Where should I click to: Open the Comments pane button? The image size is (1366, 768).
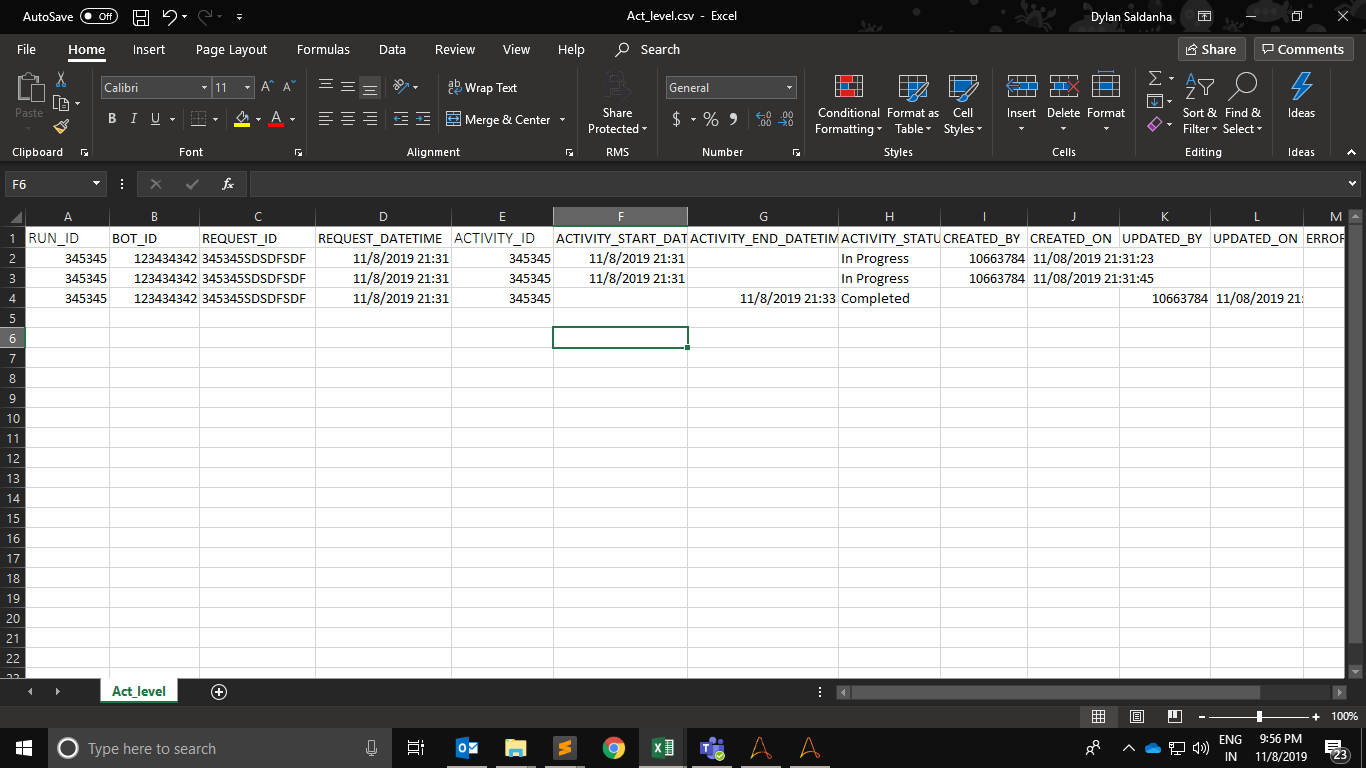click(x=1303, y=50)
